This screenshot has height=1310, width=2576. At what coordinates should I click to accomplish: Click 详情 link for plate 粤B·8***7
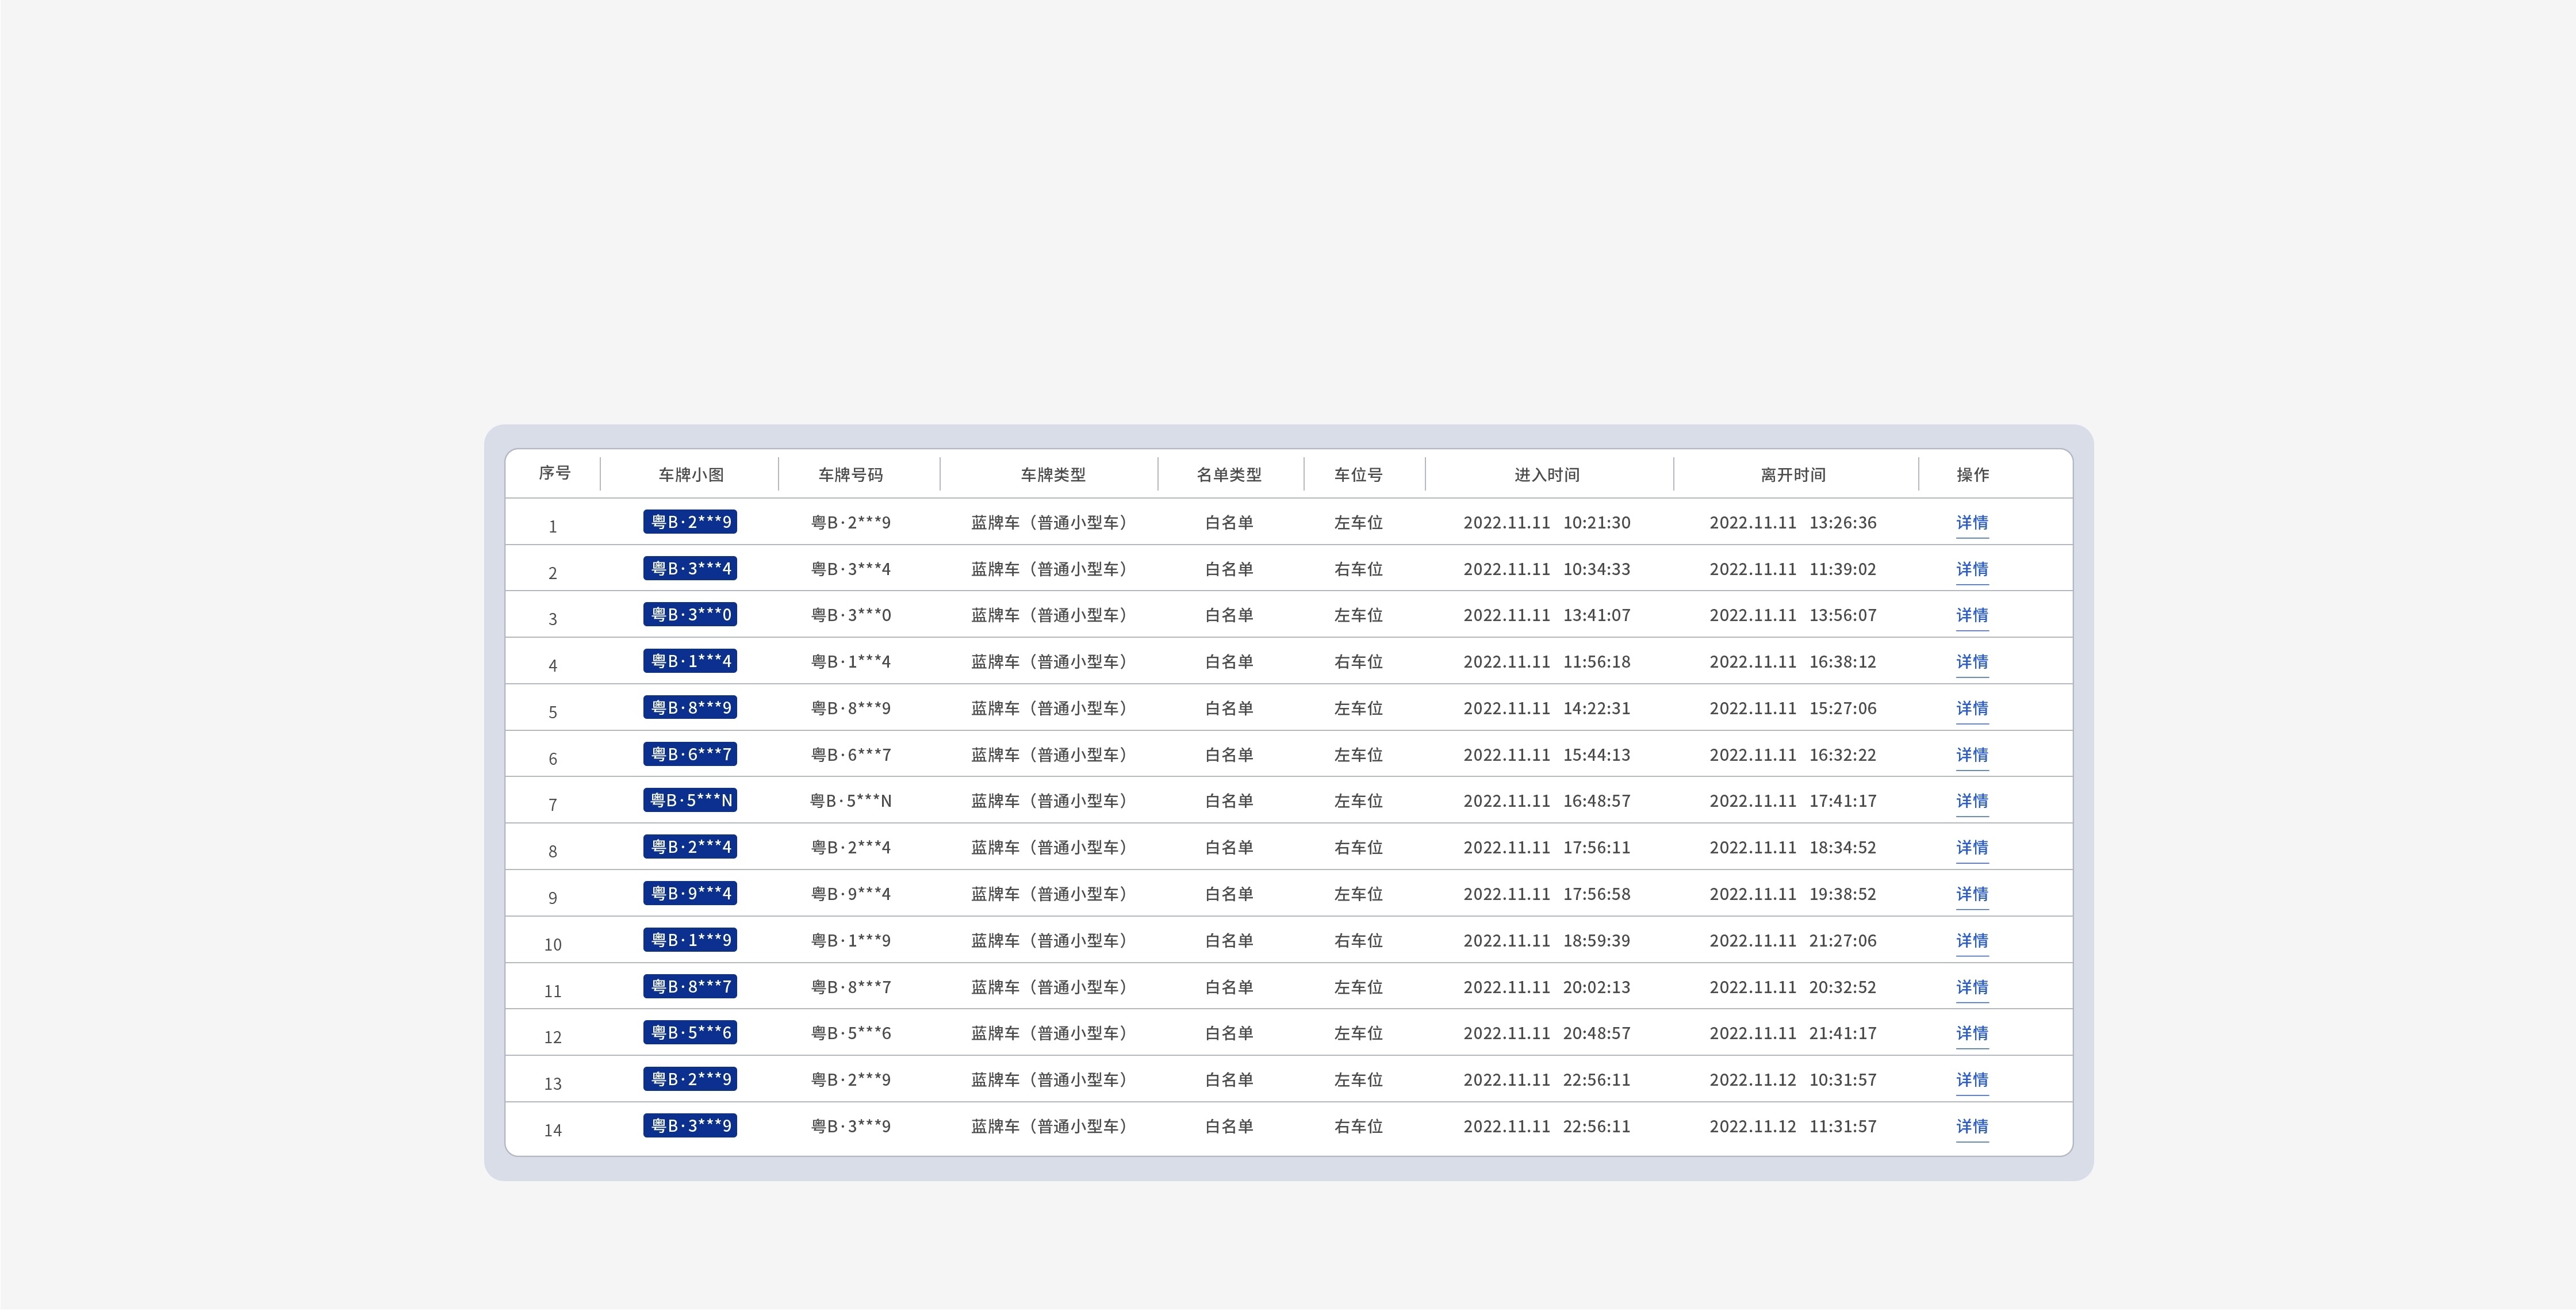click(x=1971, y=987)
